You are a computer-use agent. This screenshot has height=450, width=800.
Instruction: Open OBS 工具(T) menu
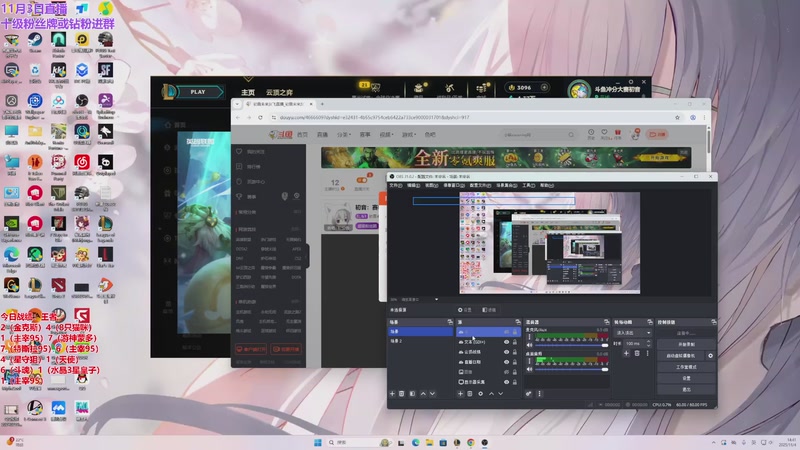coord(529,186)
